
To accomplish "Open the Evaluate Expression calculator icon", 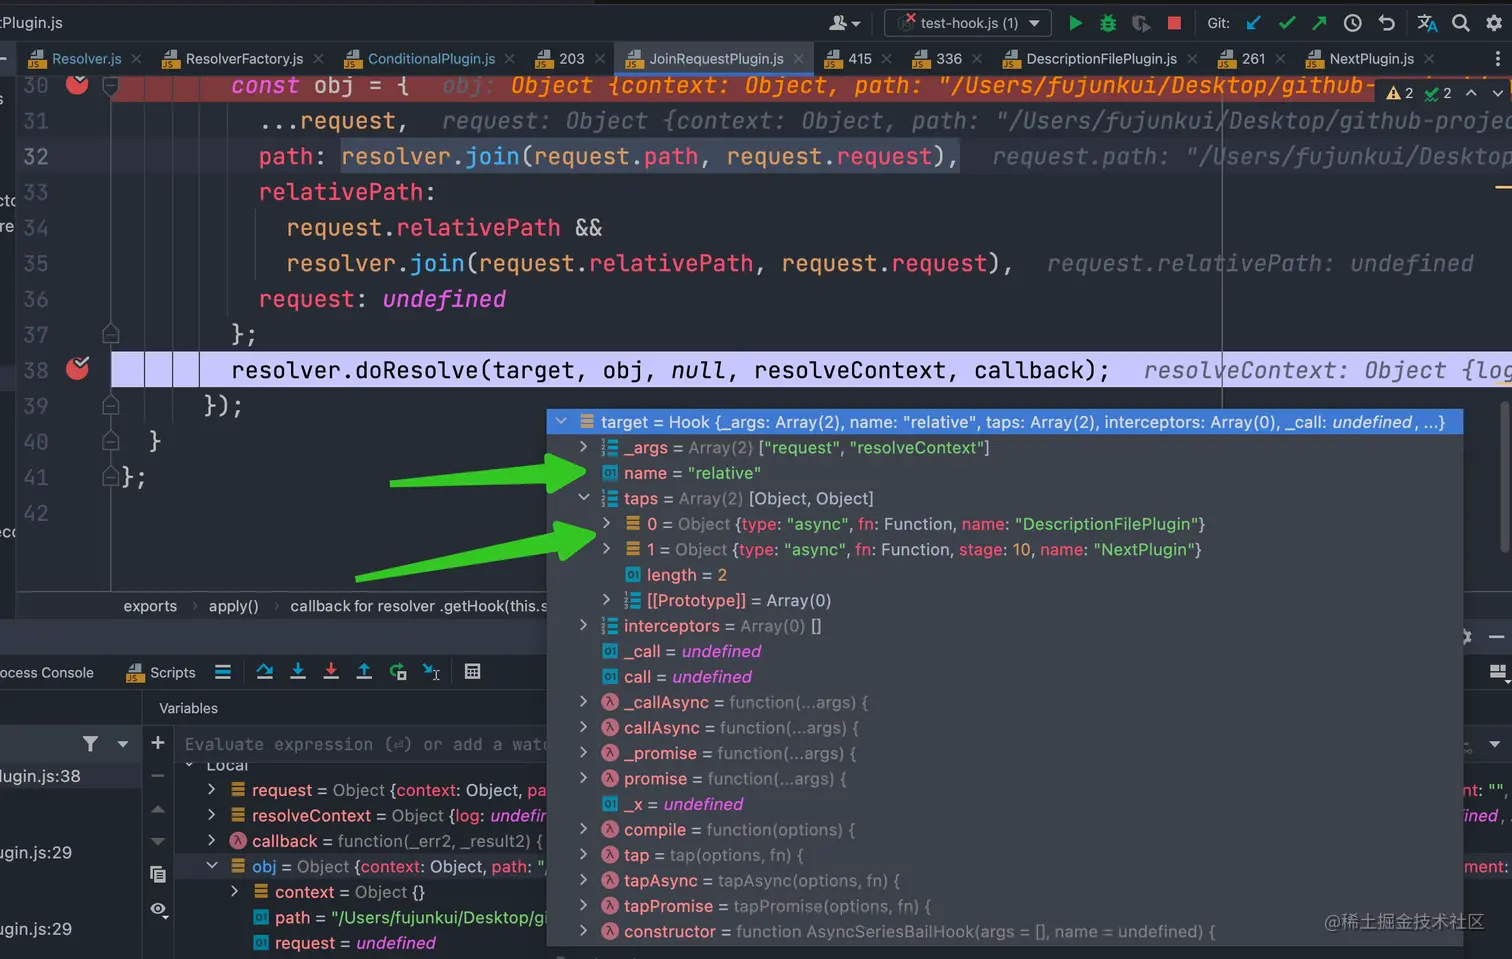I will (x=472, y=672).
